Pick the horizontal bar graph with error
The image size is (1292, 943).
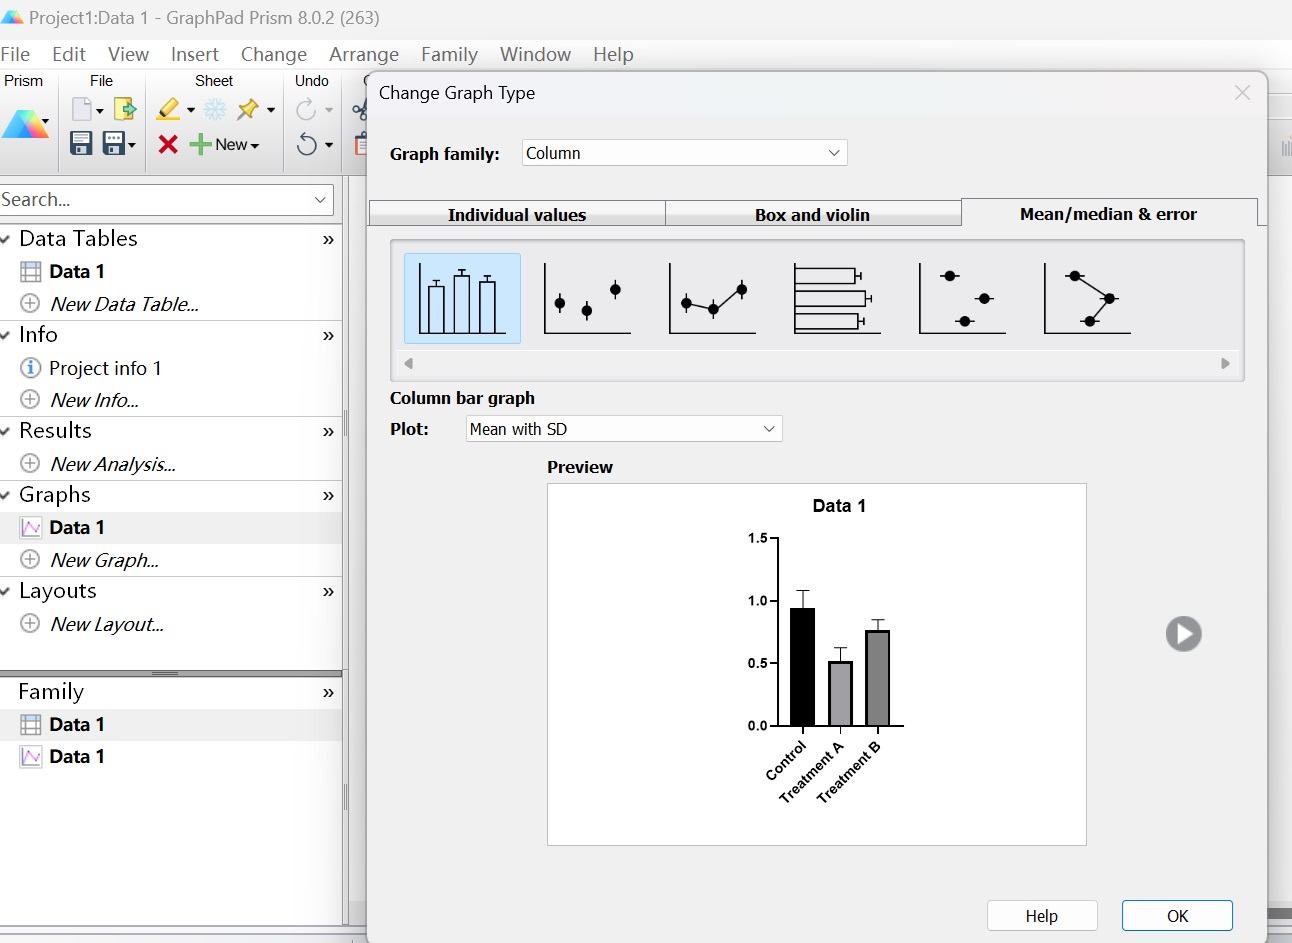[x=836, y=298]
